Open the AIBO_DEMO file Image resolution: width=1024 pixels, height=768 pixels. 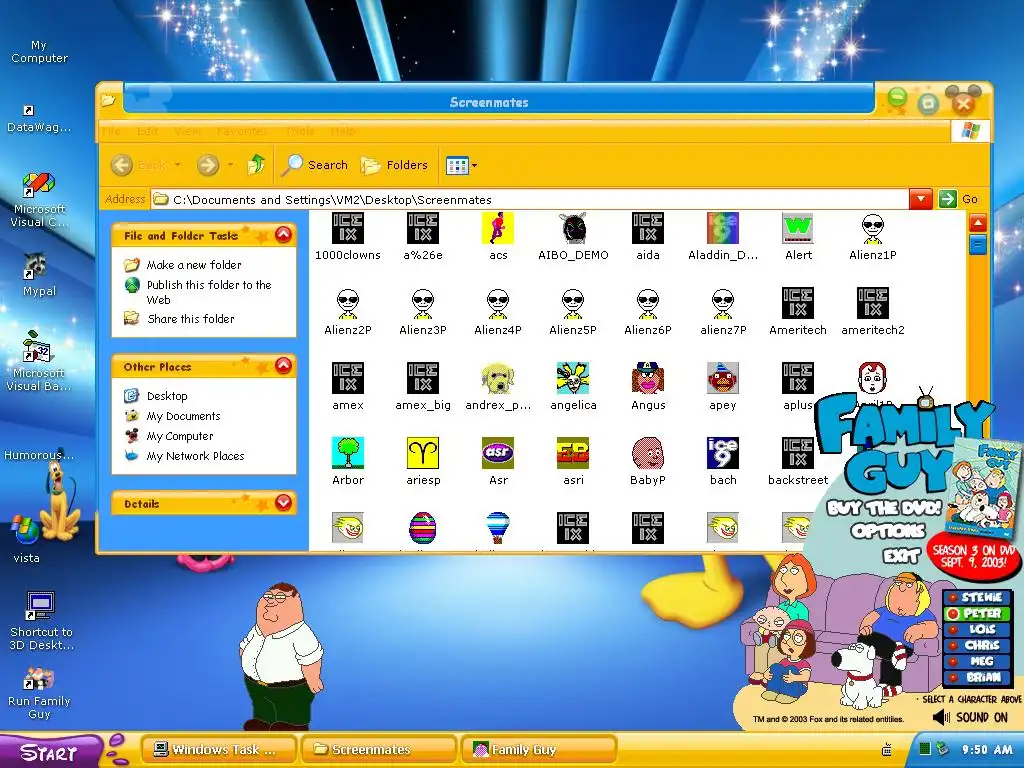pos(573,236)
